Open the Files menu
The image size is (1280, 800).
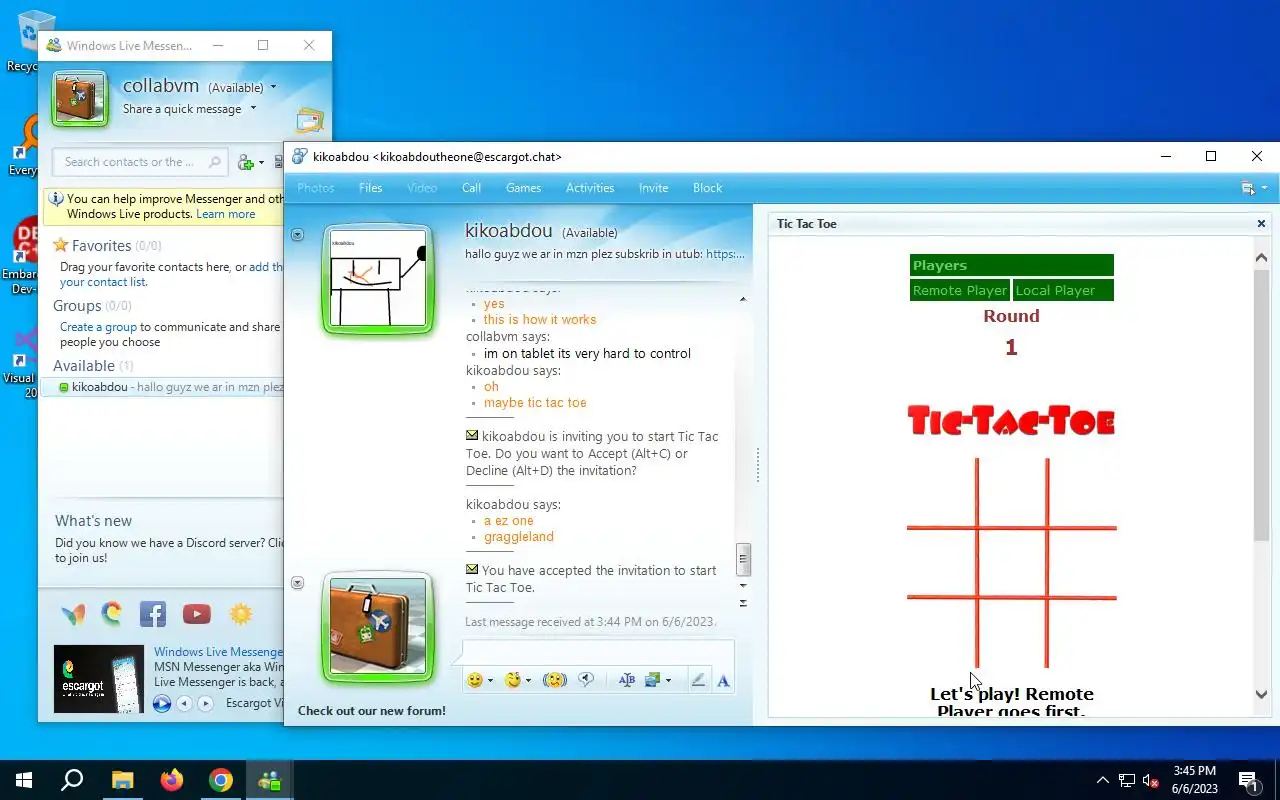click(x=371, y=188)
